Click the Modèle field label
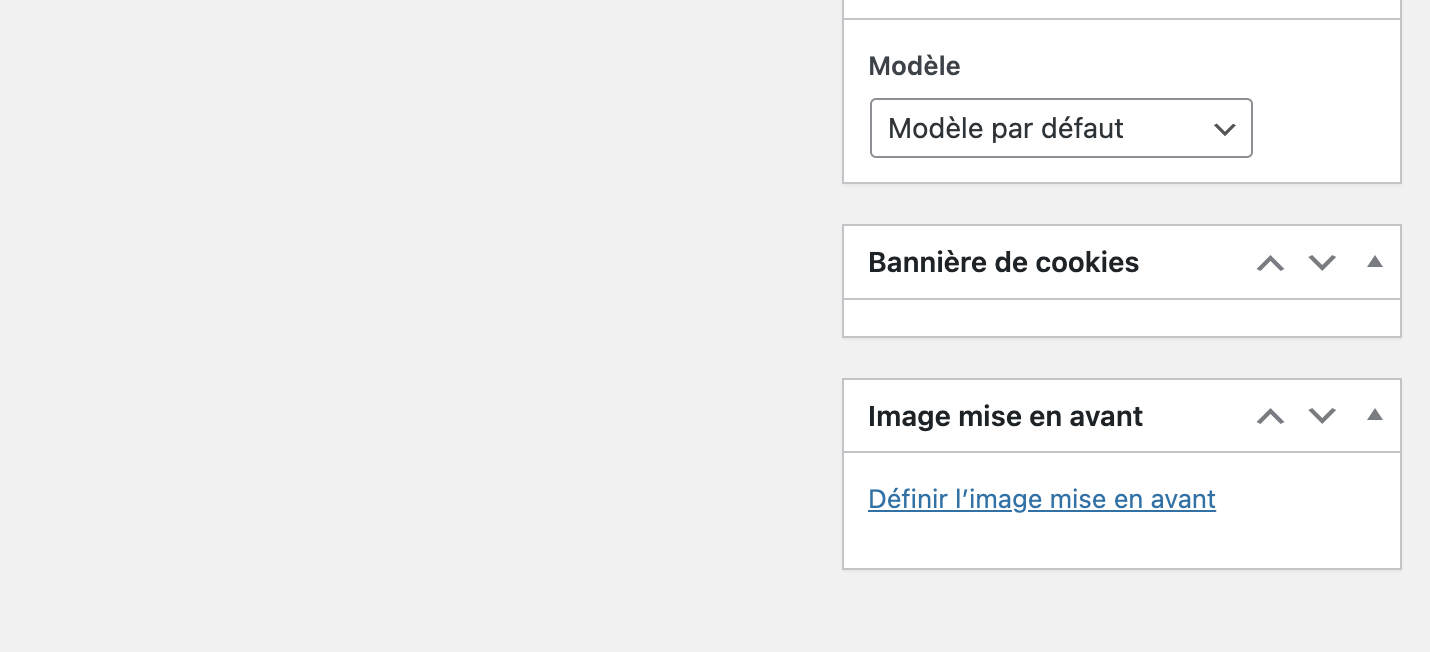1430x652 pixels. tap(914, 66)
